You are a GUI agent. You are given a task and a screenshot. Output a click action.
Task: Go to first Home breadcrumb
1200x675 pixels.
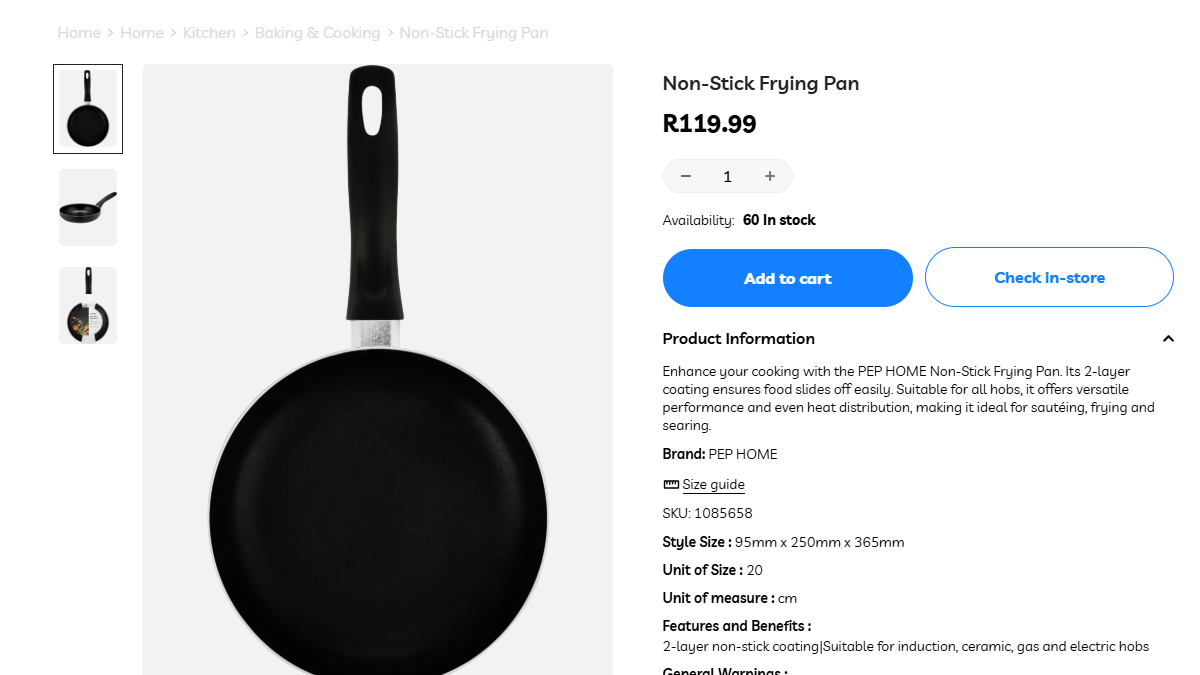(x=79, y=33)
